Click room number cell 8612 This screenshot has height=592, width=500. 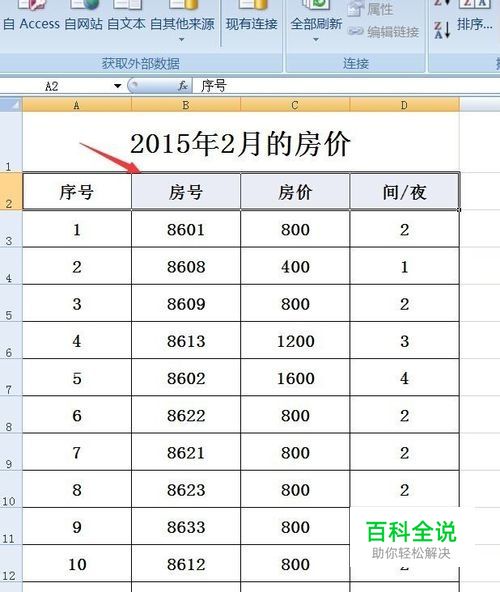186,563
